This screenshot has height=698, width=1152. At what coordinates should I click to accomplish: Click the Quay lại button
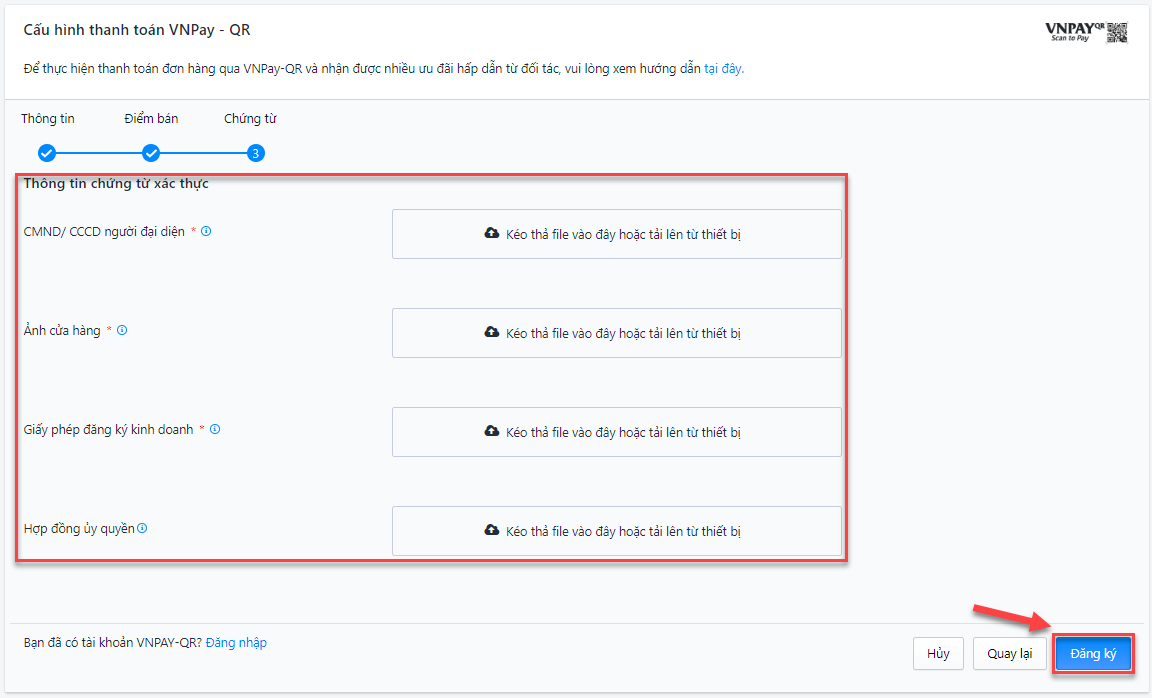[1009, 653]
